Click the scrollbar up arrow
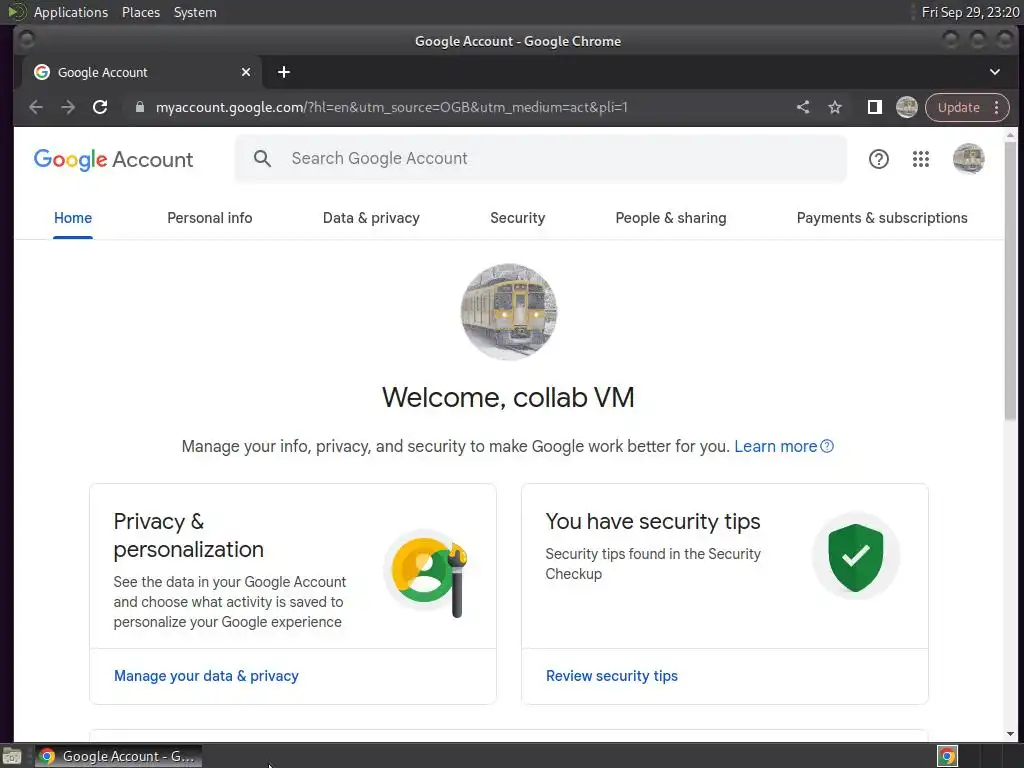This screenshot has width=1024, height=768. point(1010,135)
